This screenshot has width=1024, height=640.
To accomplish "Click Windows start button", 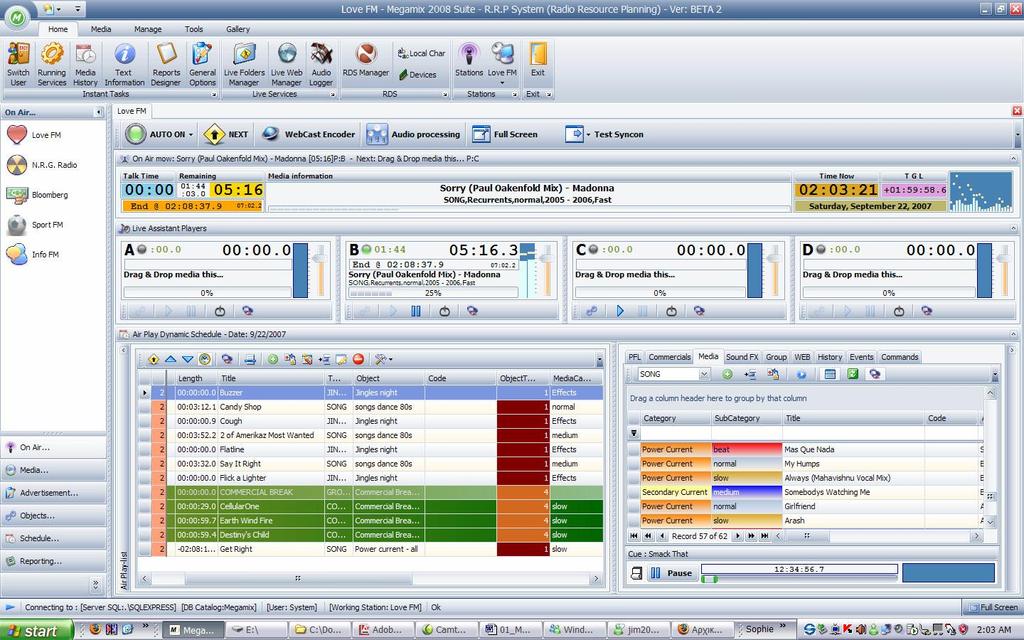I will 36,630.
